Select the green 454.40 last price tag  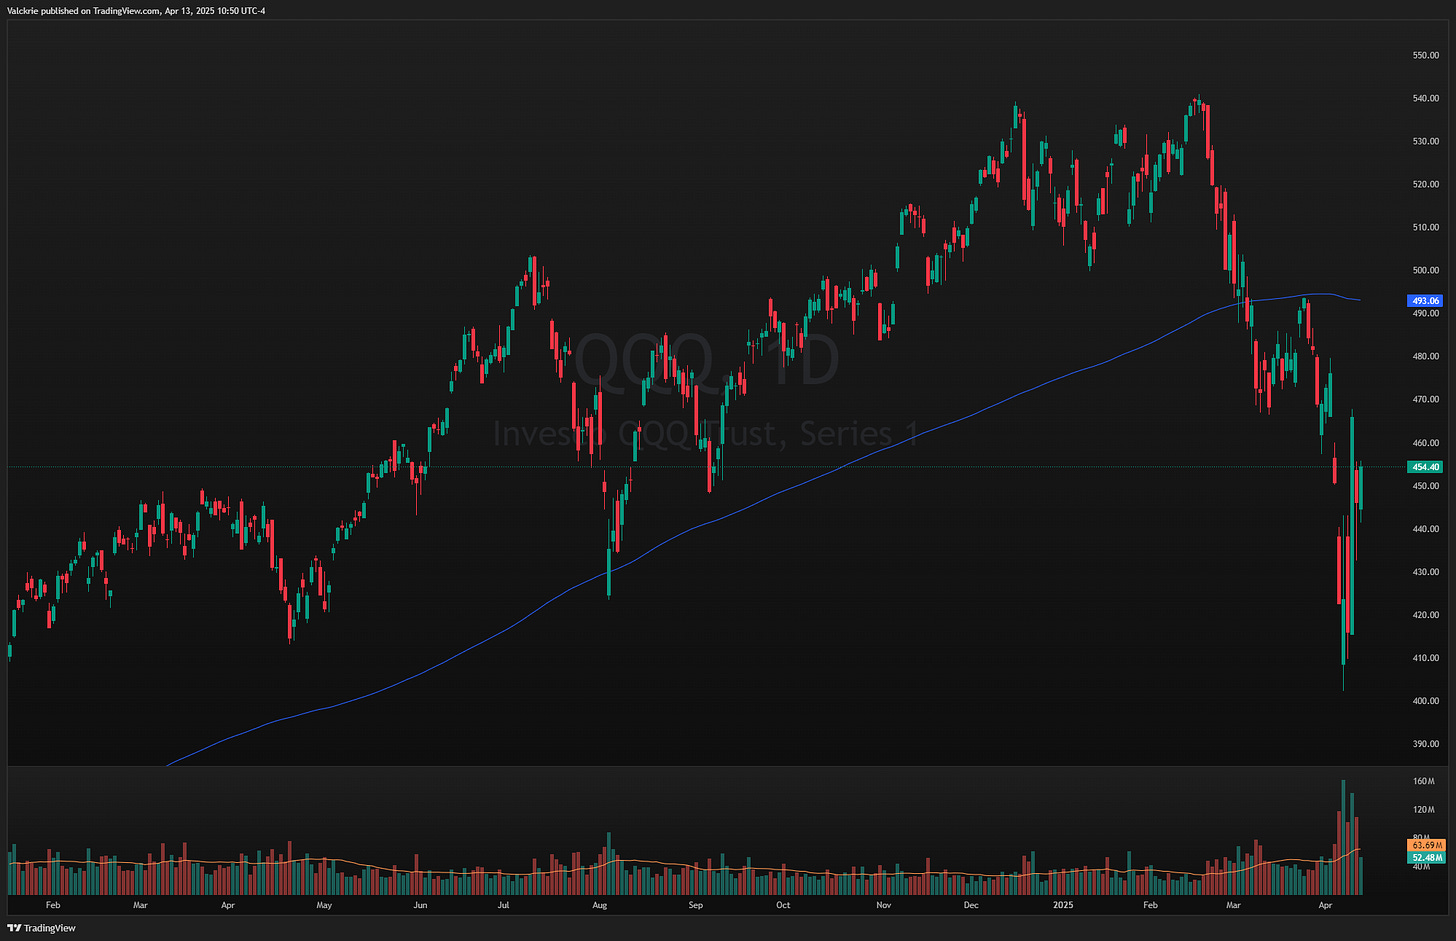pos(1425,467)
